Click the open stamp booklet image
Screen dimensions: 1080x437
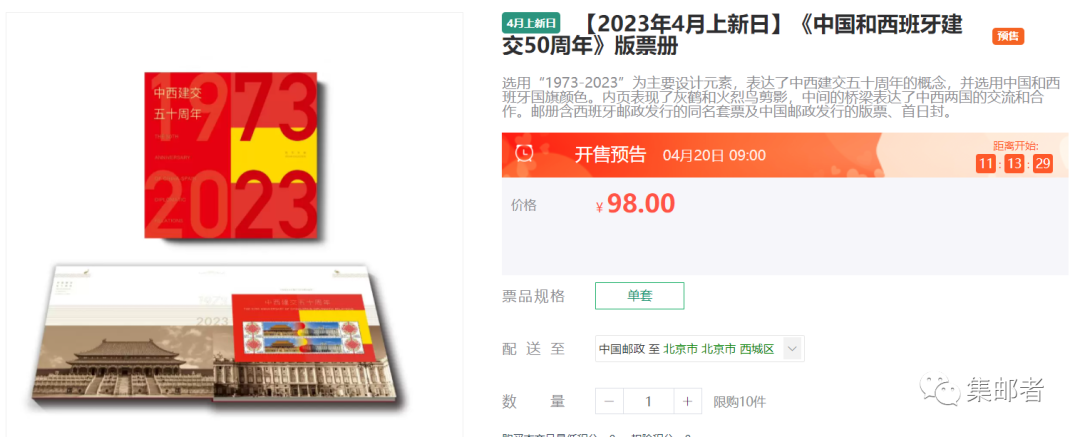pos(216,338)
